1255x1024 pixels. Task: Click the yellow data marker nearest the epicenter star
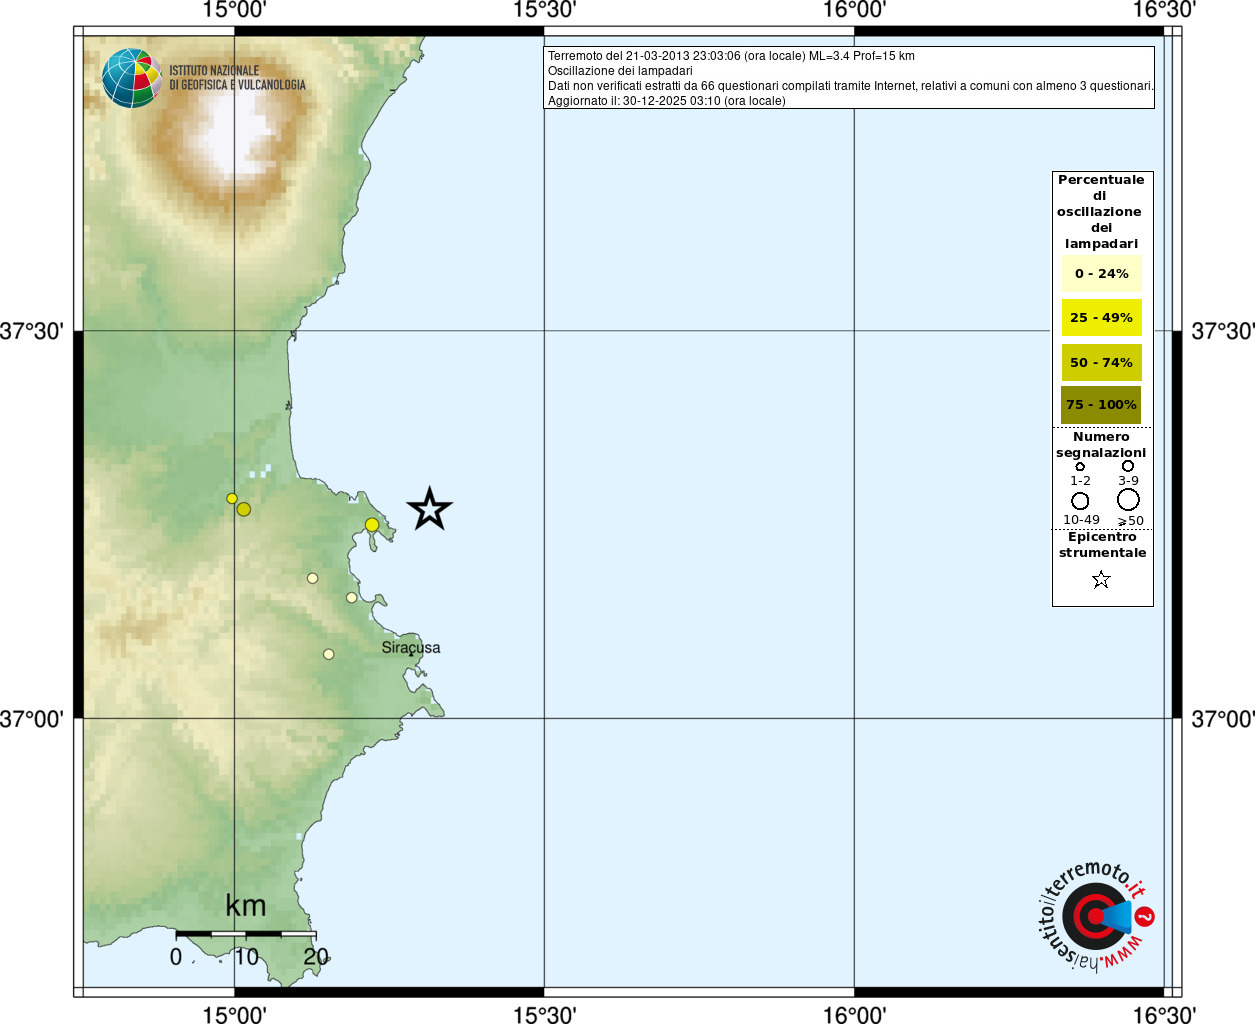(372, 525)
